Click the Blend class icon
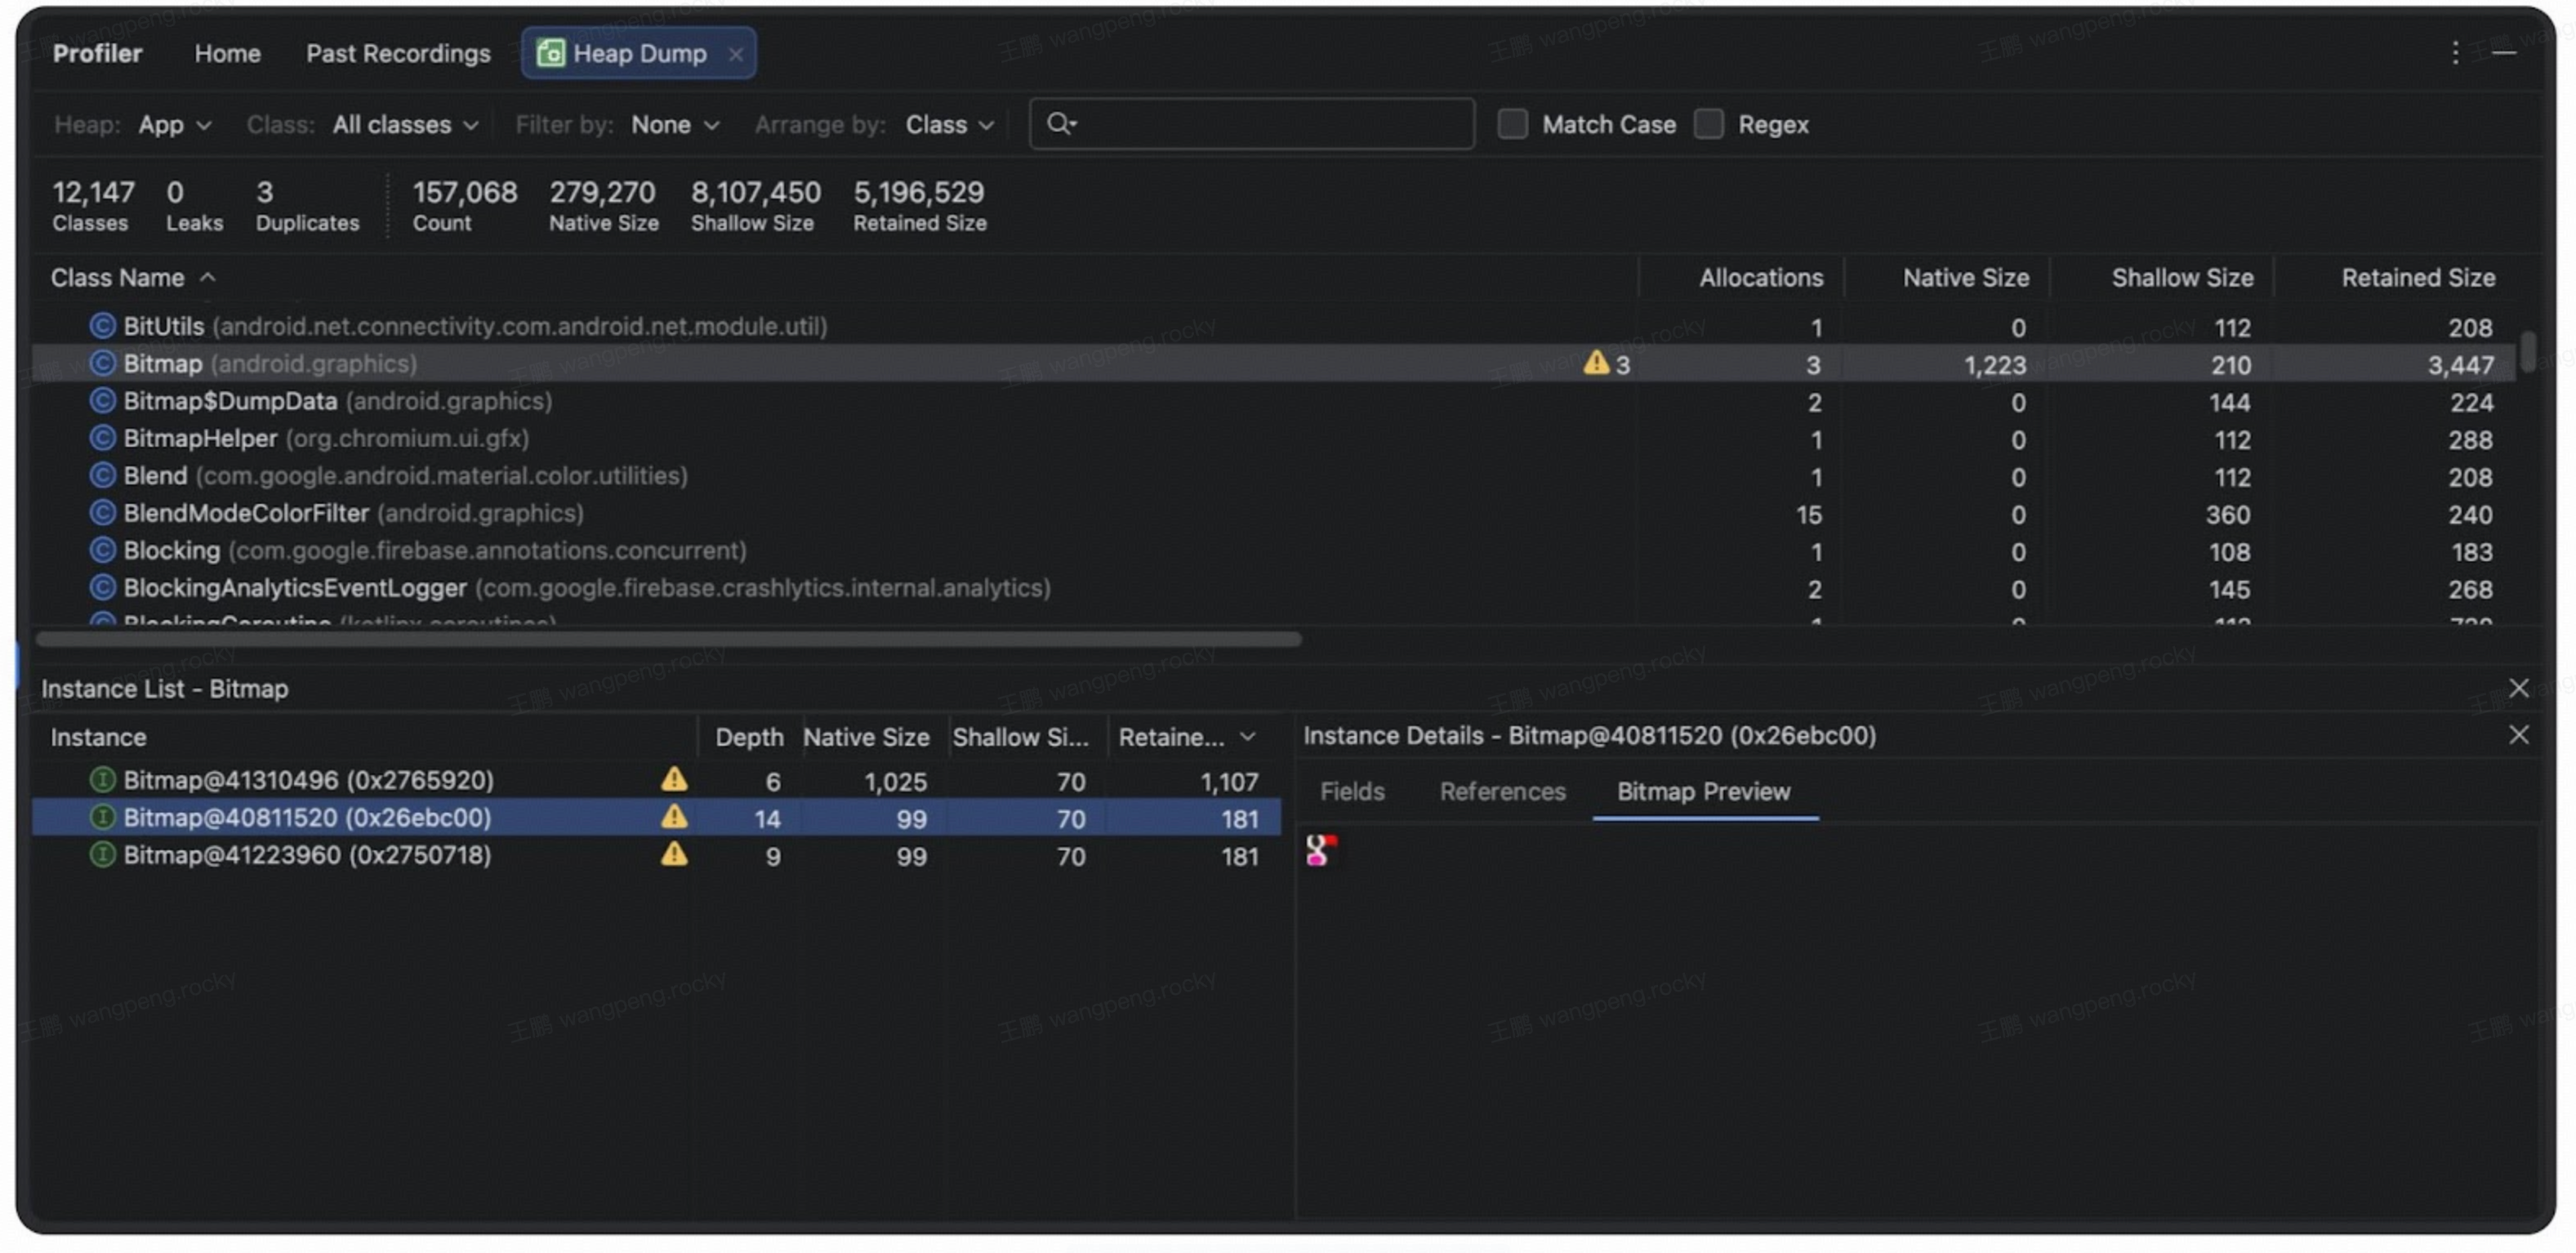This screenshot has height=1253, width=2576. (102, 476)
